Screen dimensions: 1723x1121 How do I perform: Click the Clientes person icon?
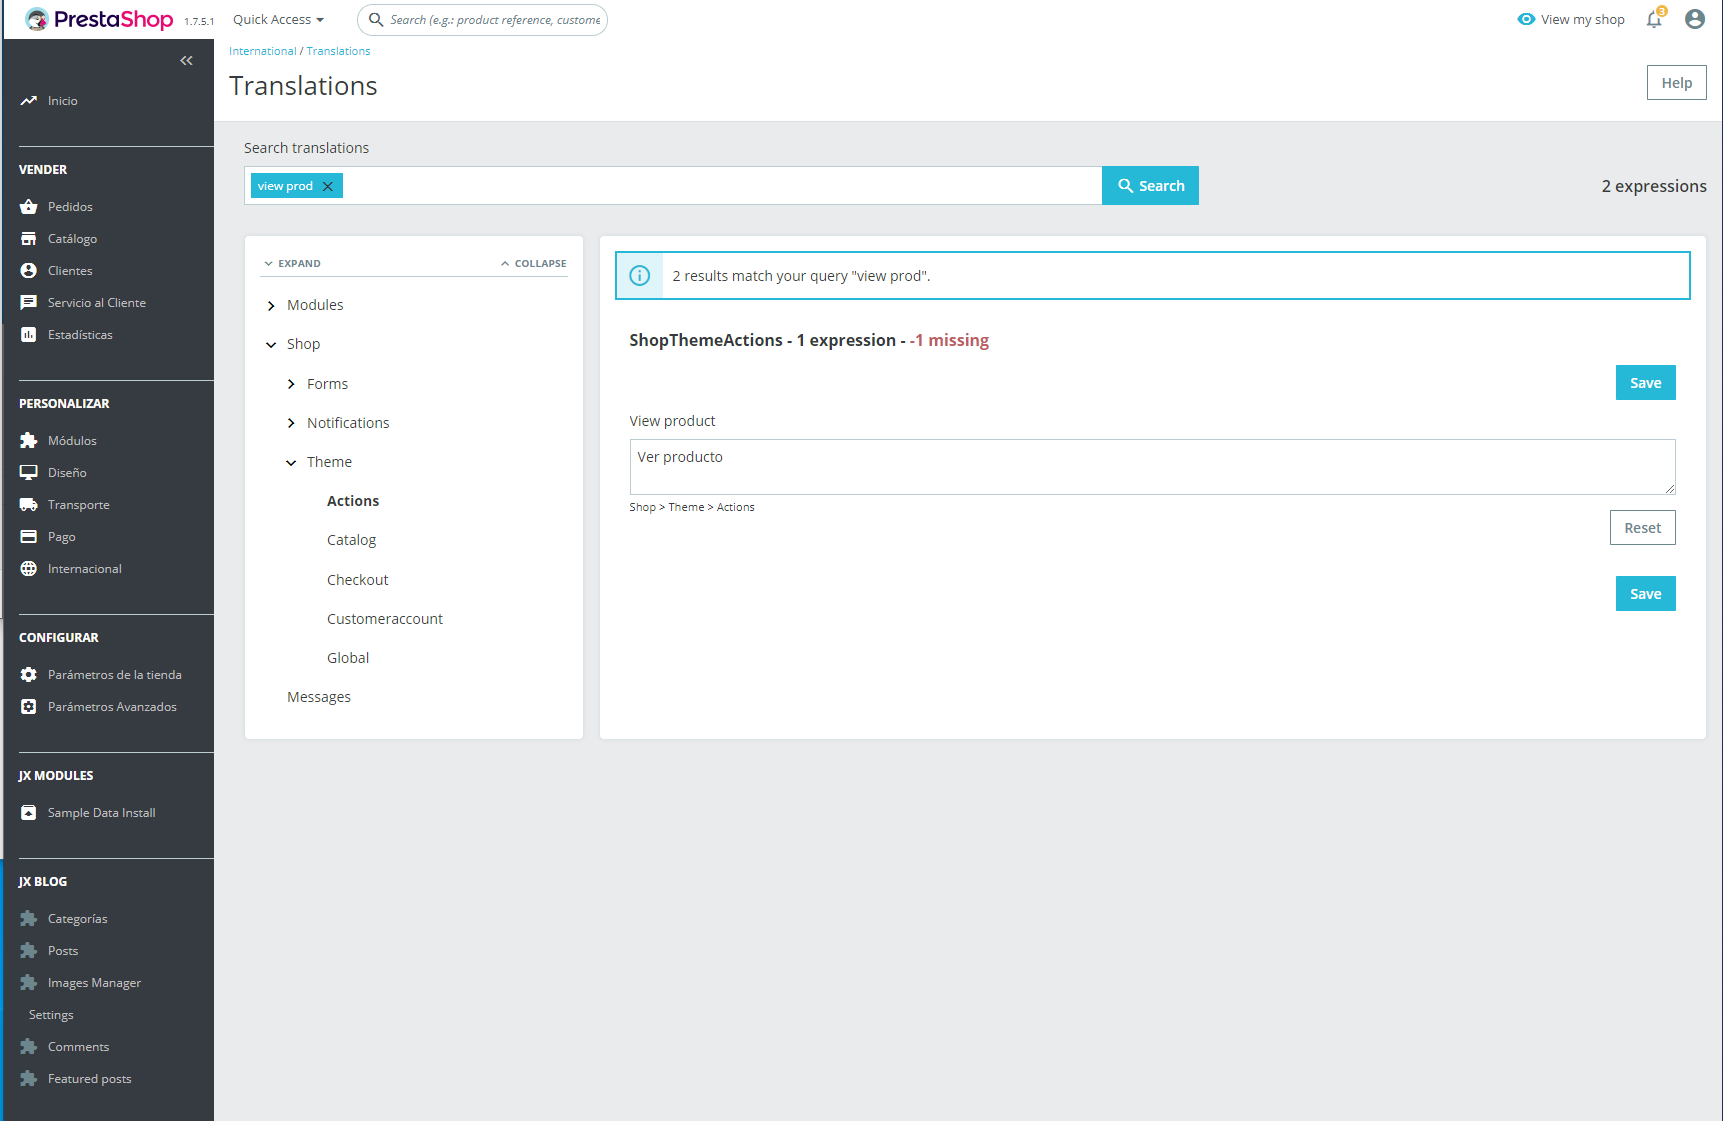(28, 271)
